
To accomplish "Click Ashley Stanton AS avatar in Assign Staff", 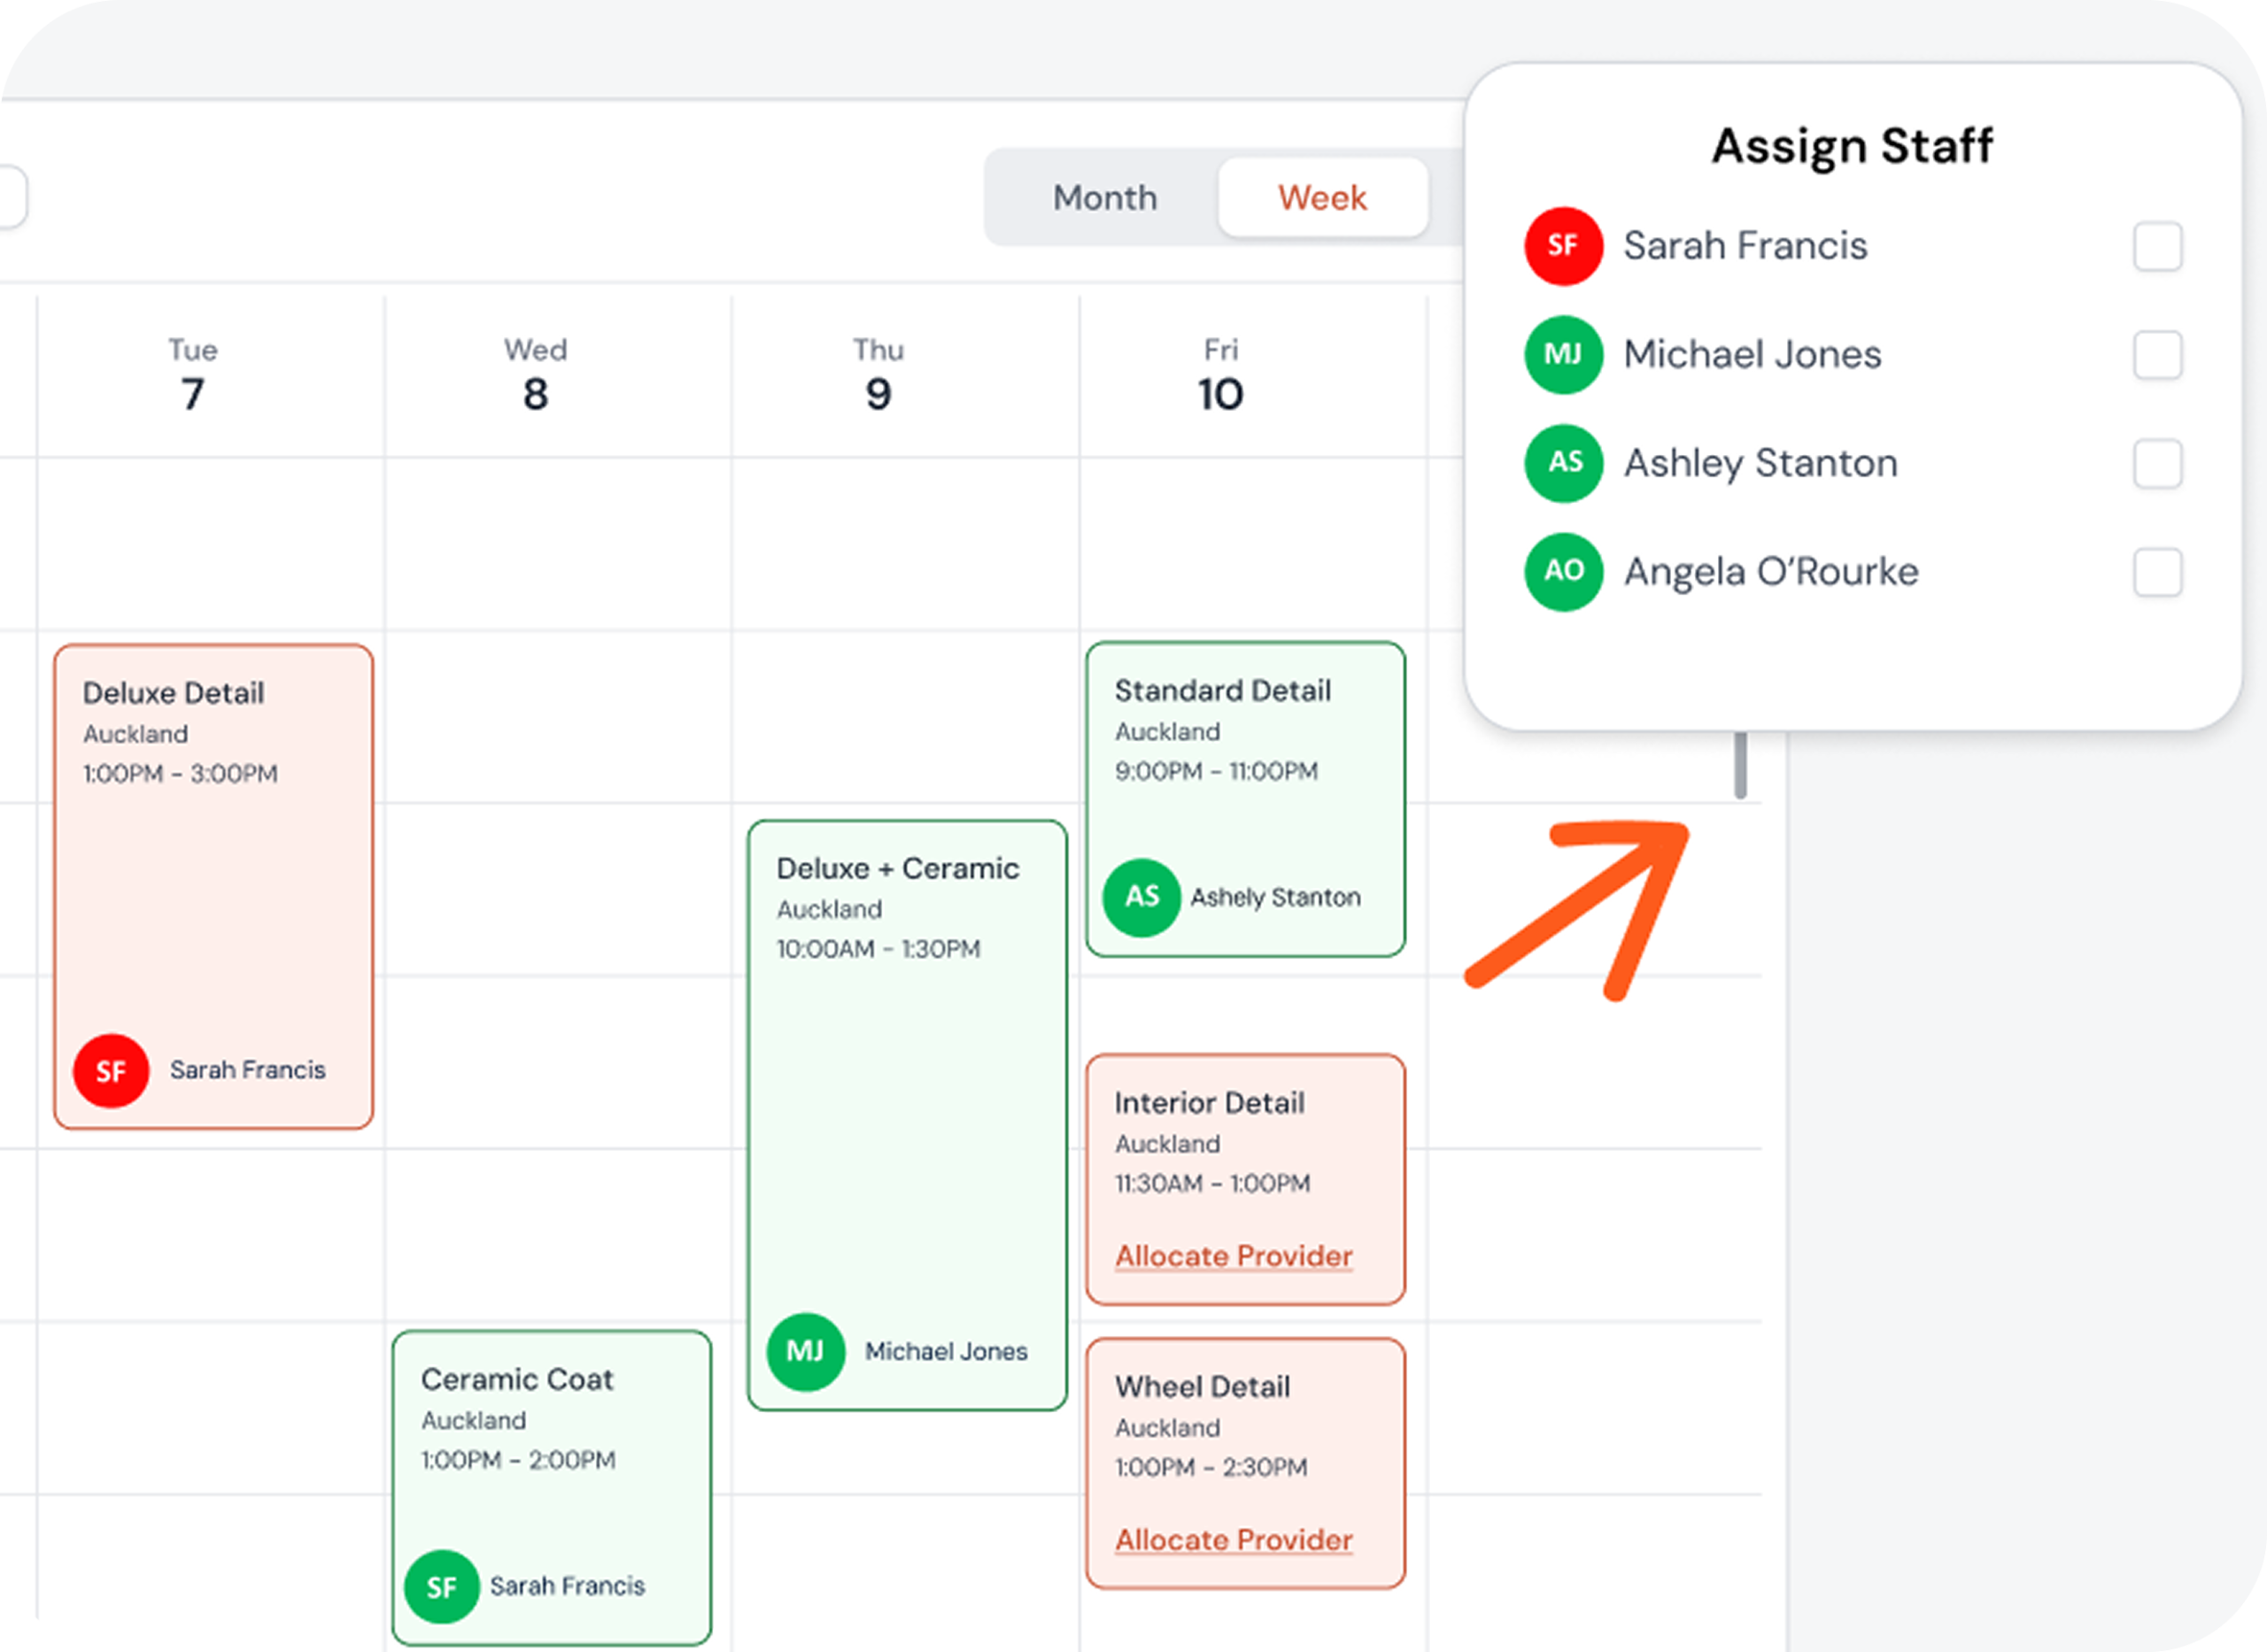I will click(1563, 463).
